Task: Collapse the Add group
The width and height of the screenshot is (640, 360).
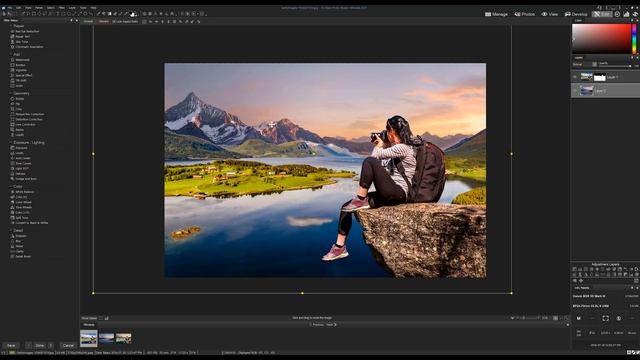Action: click(x=11, y=54)
